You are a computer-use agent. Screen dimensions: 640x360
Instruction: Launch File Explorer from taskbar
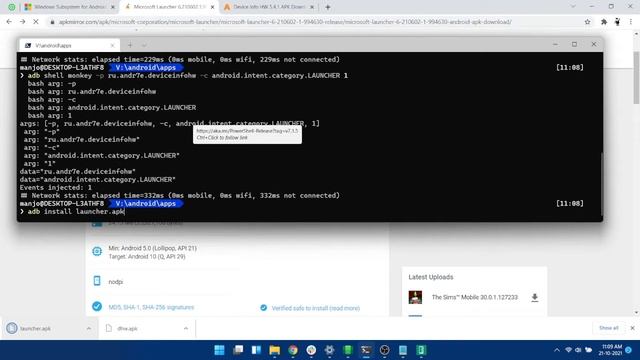coord(275,350)
